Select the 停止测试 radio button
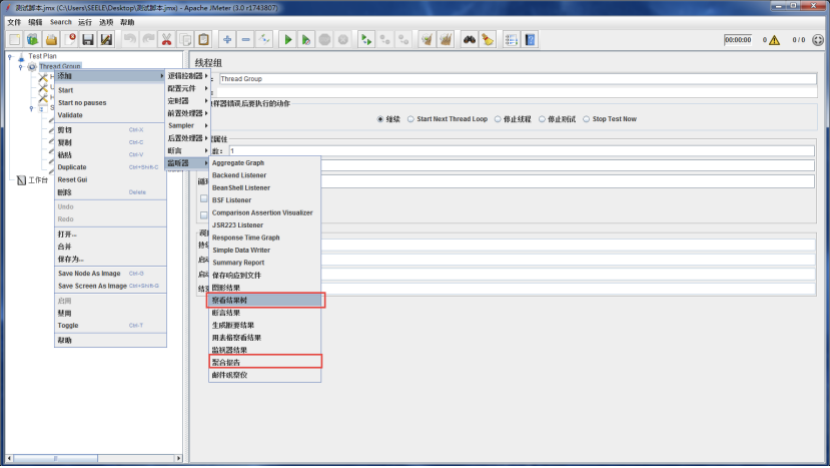 [542, 119]
